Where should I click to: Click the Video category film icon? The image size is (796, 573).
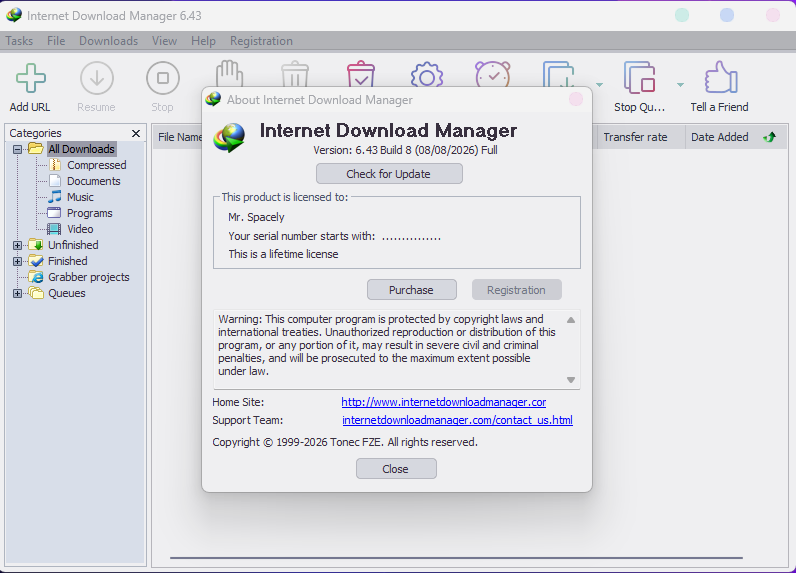point(54,229)
